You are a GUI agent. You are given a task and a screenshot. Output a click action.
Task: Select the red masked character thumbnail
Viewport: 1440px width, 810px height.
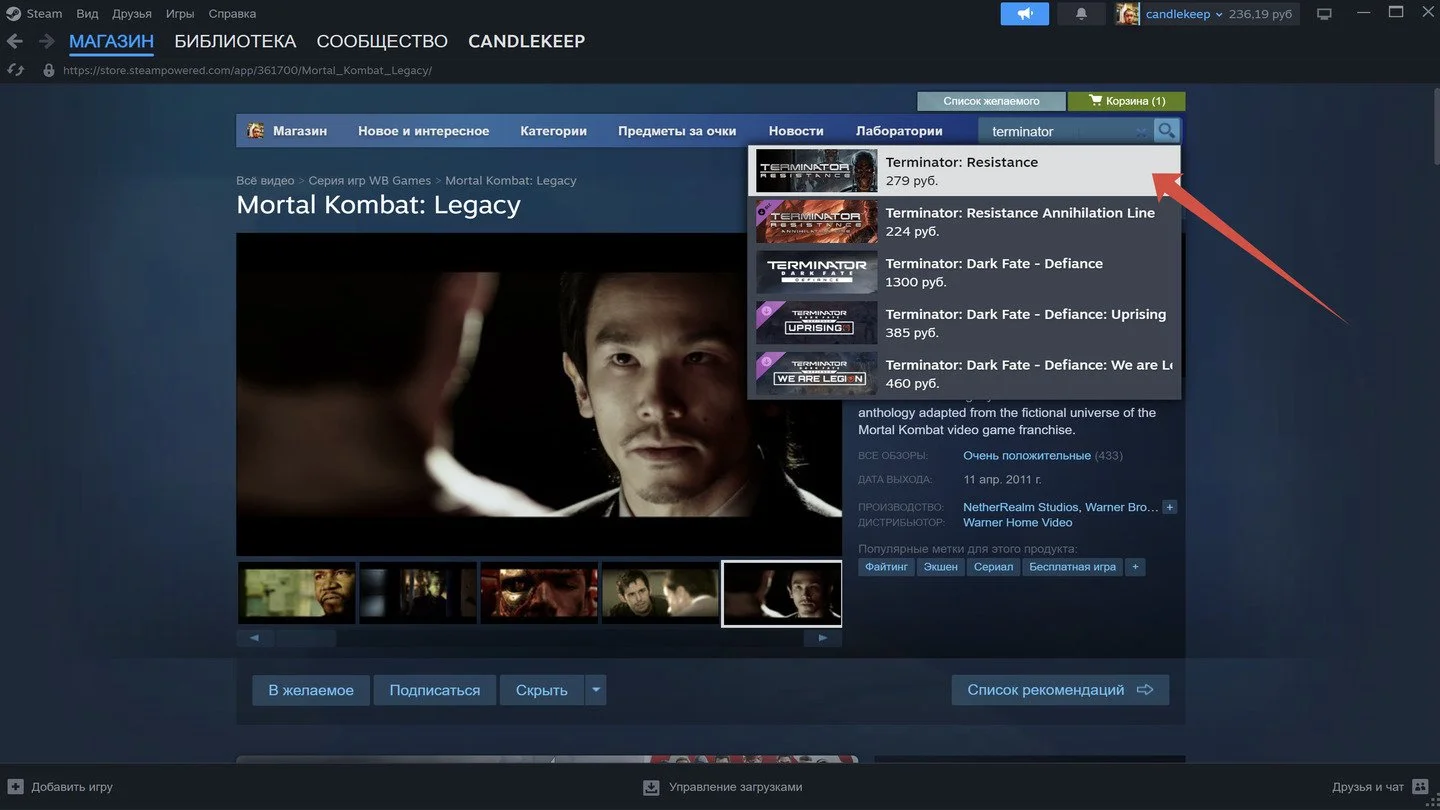[x=539, y=594]
